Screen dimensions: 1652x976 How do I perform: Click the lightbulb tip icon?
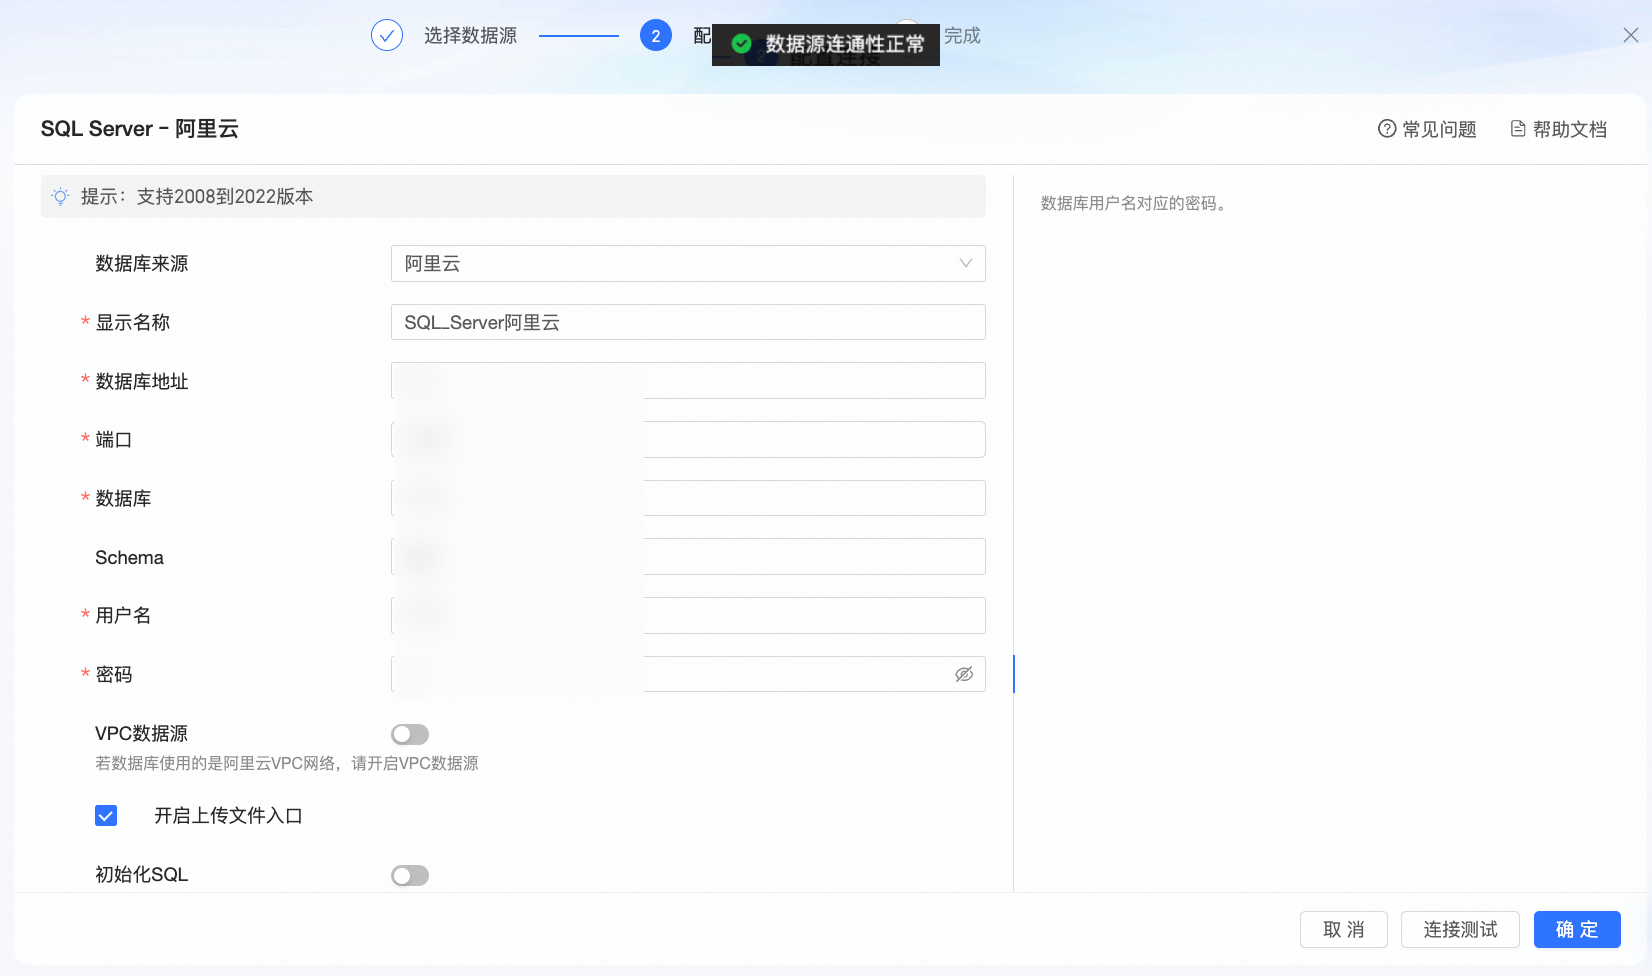pos(61,197)
